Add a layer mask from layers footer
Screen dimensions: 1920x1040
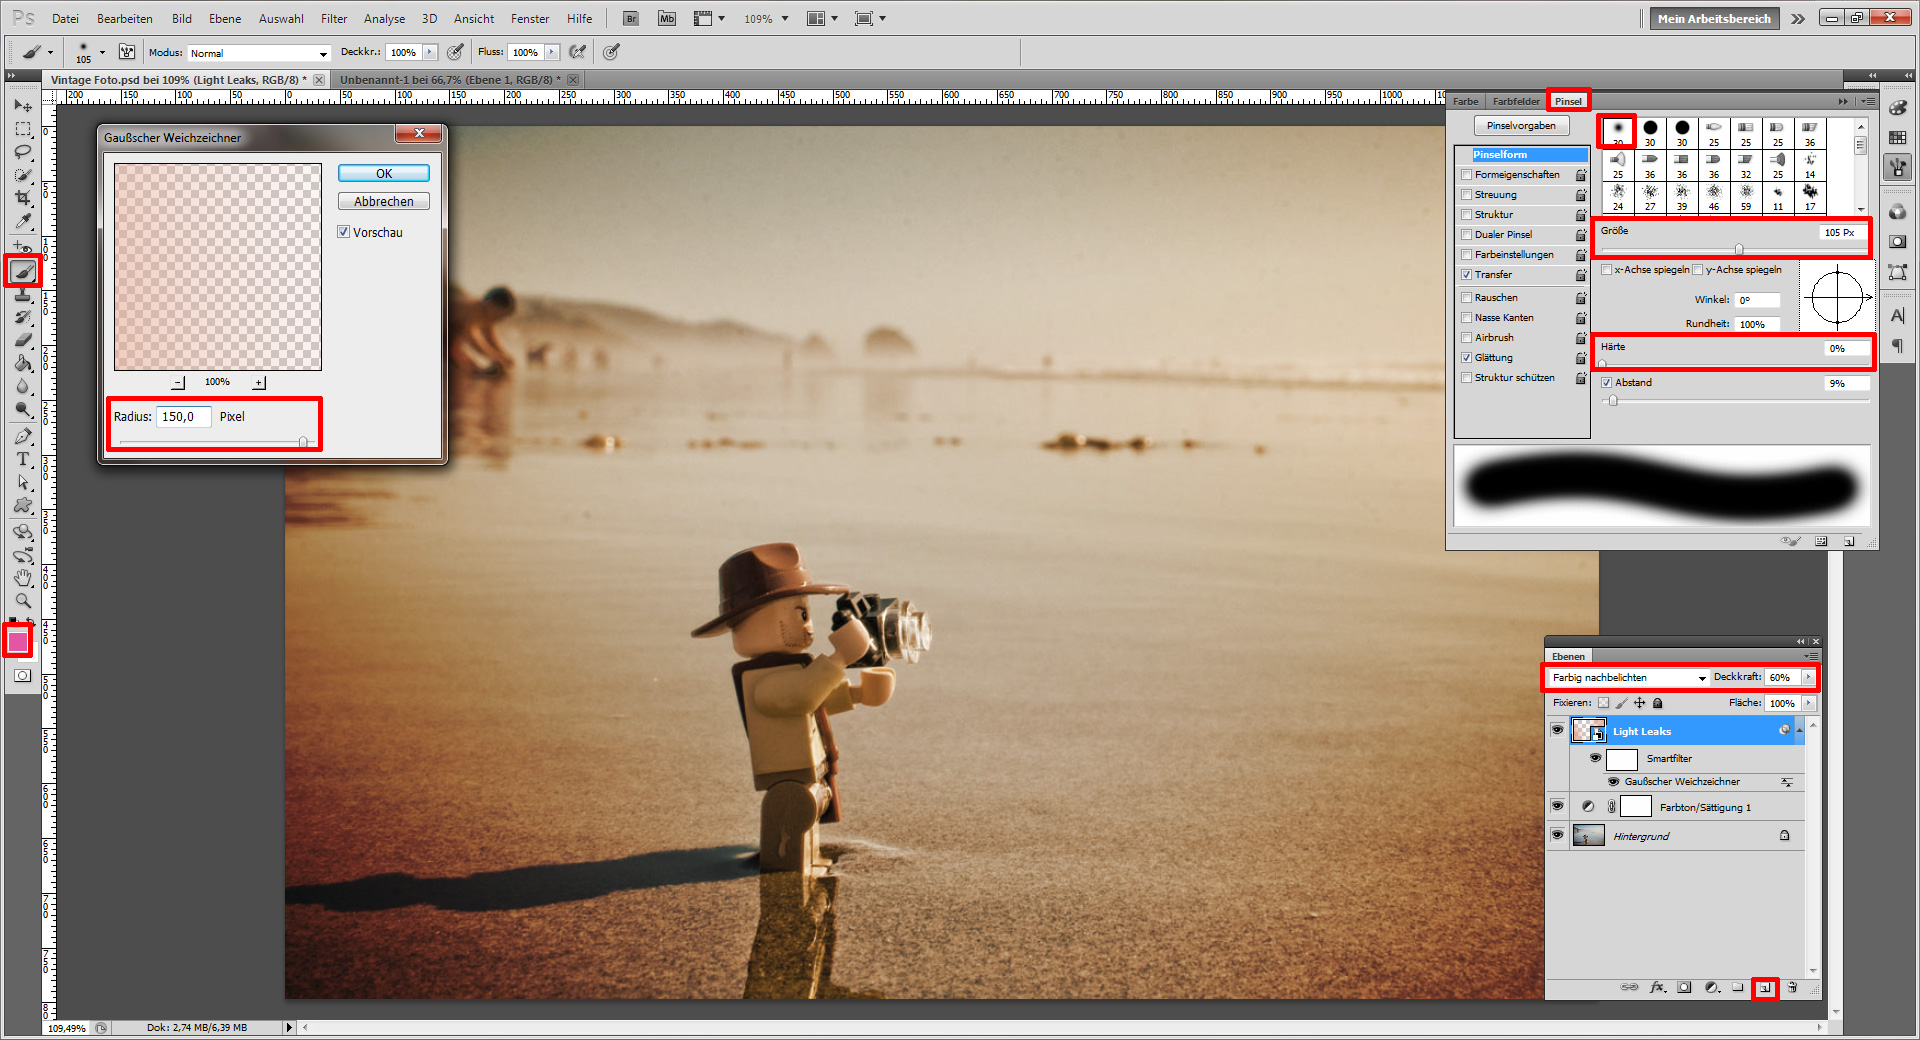coord(1684,988)
